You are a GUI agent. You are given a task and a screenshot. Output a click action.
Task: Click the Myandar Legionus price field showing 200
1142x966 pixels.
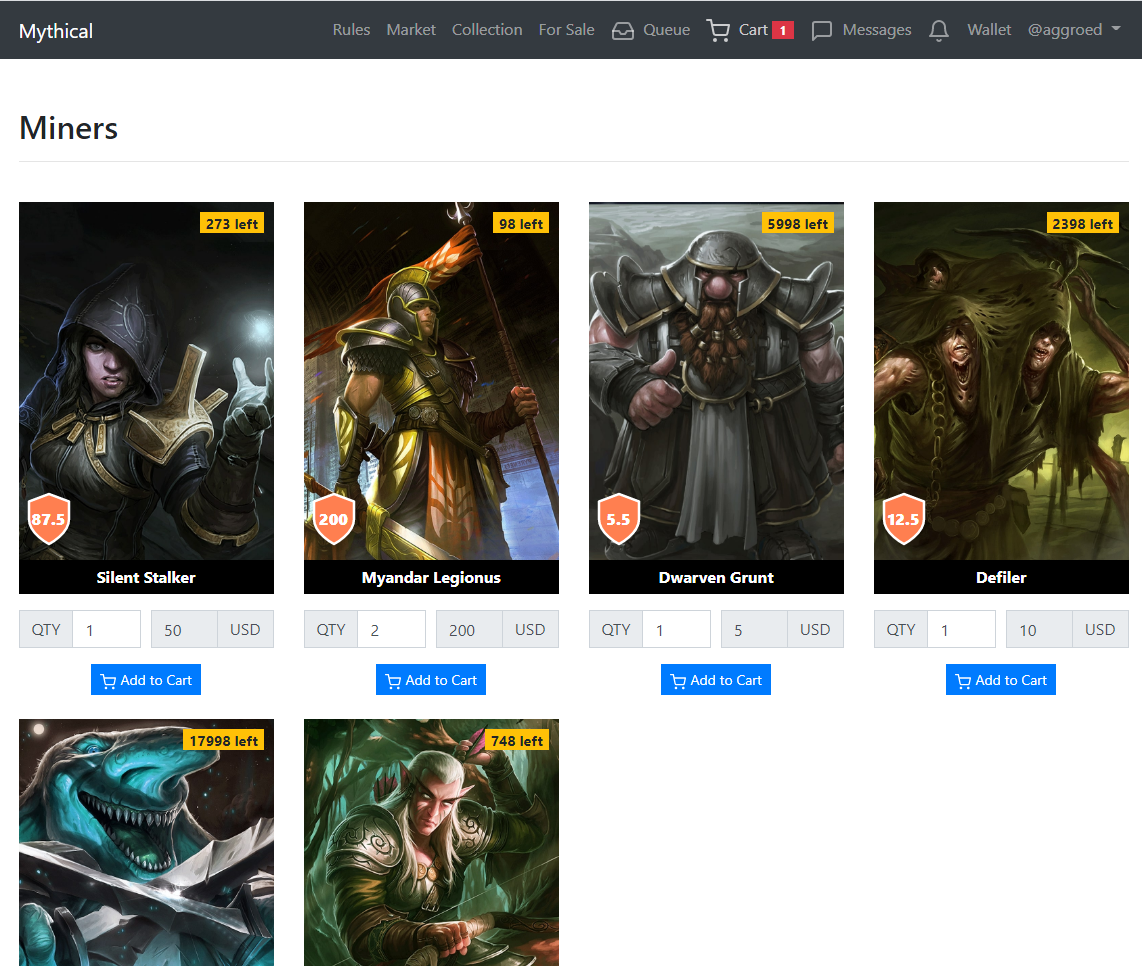pyautogui.click(x=469, y=629)
